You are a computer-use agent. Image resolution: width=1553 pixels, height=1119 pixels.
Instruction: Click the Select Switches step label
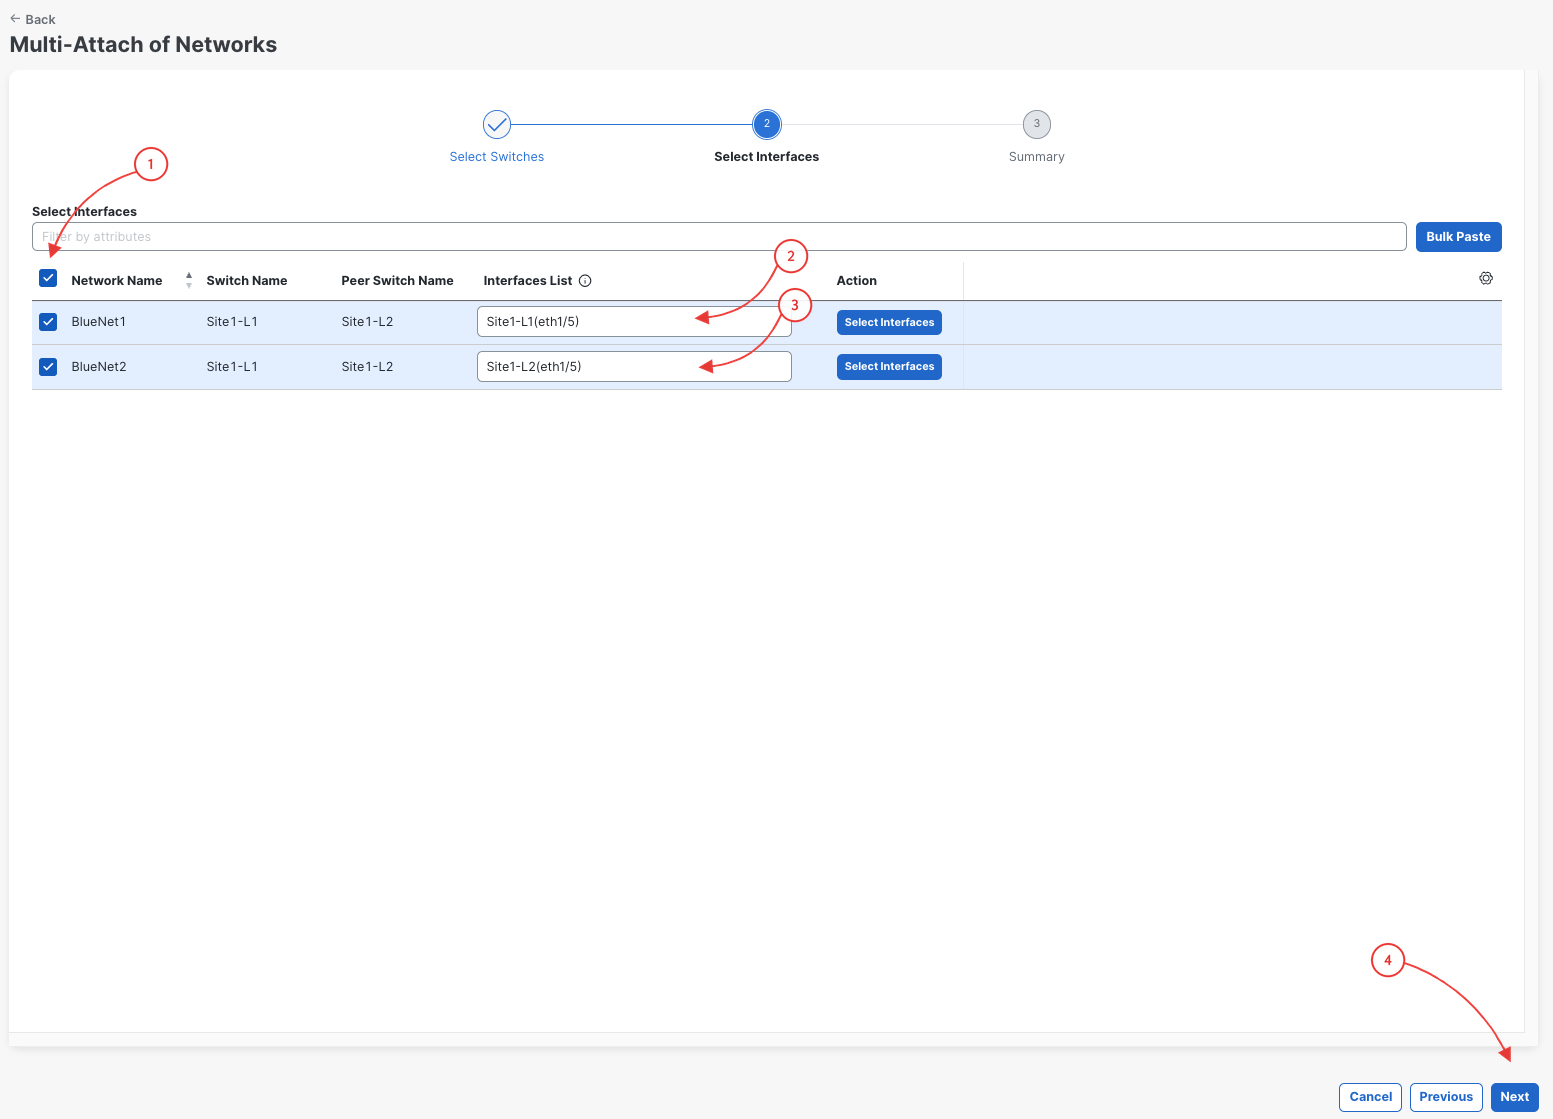pos(497,157)
